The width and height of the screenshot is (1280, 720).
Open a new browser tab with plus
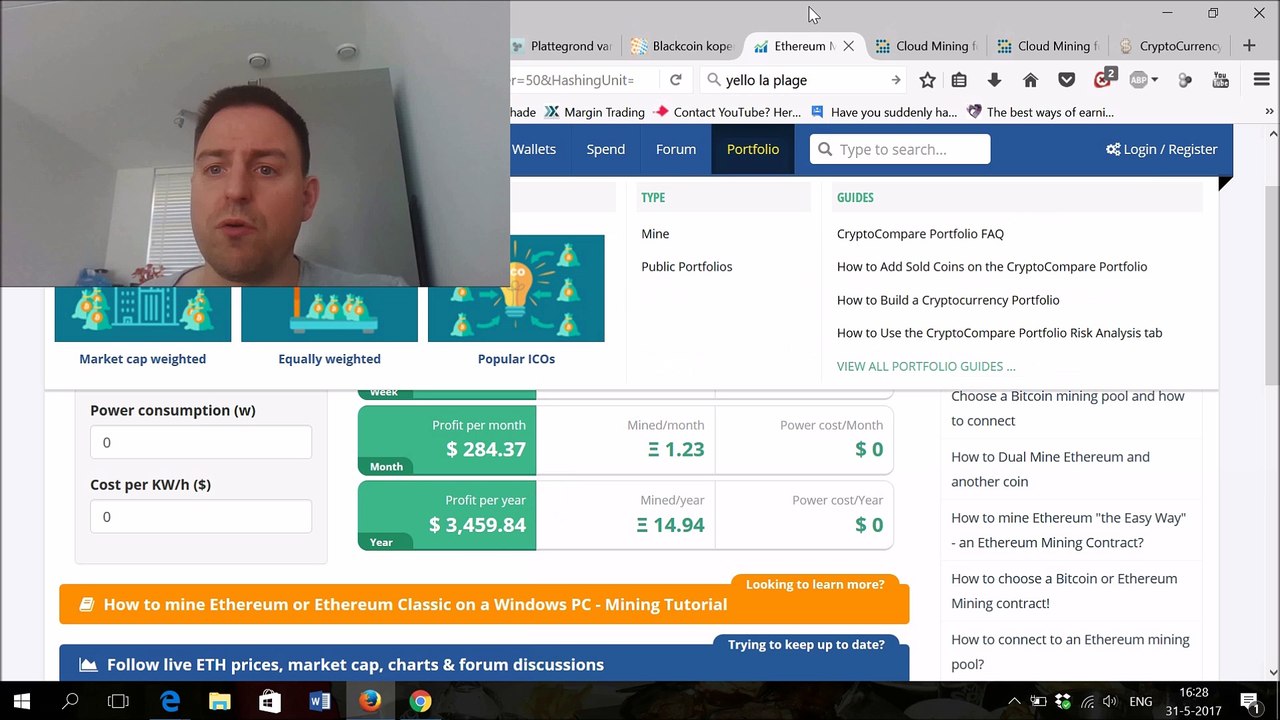point(1249,45)
